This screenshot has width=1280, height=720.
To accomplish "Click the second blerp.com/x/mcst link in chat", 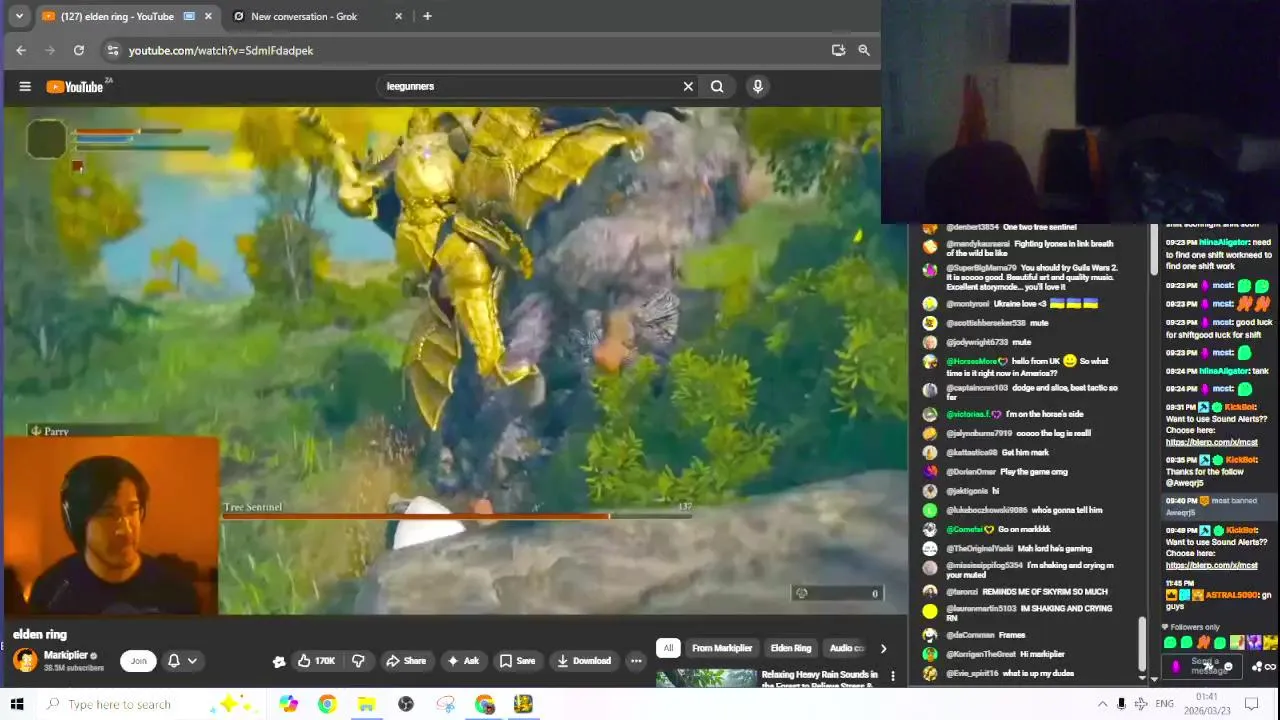I will (x=1211, y=565).
